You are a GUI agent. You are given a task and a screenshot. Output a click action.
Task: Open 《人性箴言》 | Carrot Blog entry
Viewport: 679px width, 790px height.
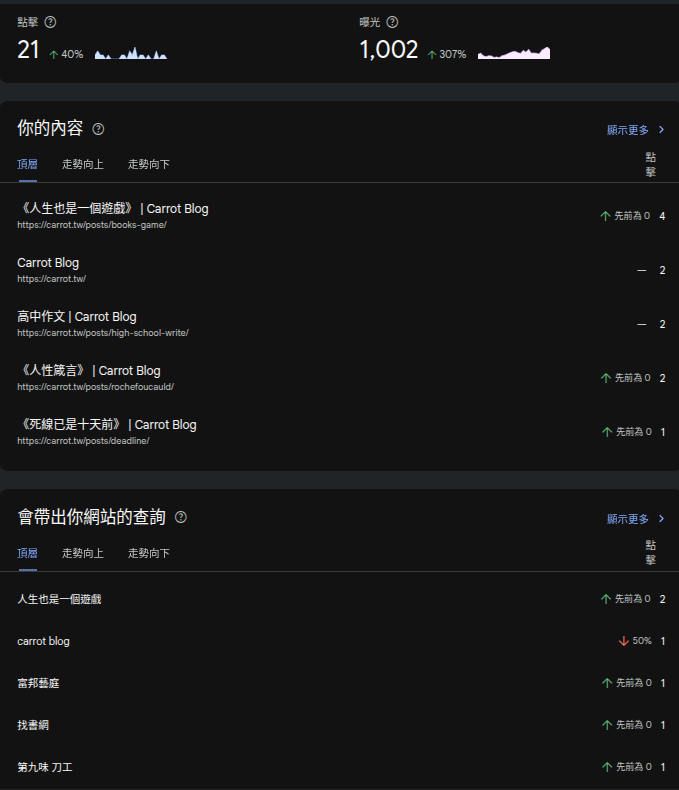(90, 371)
